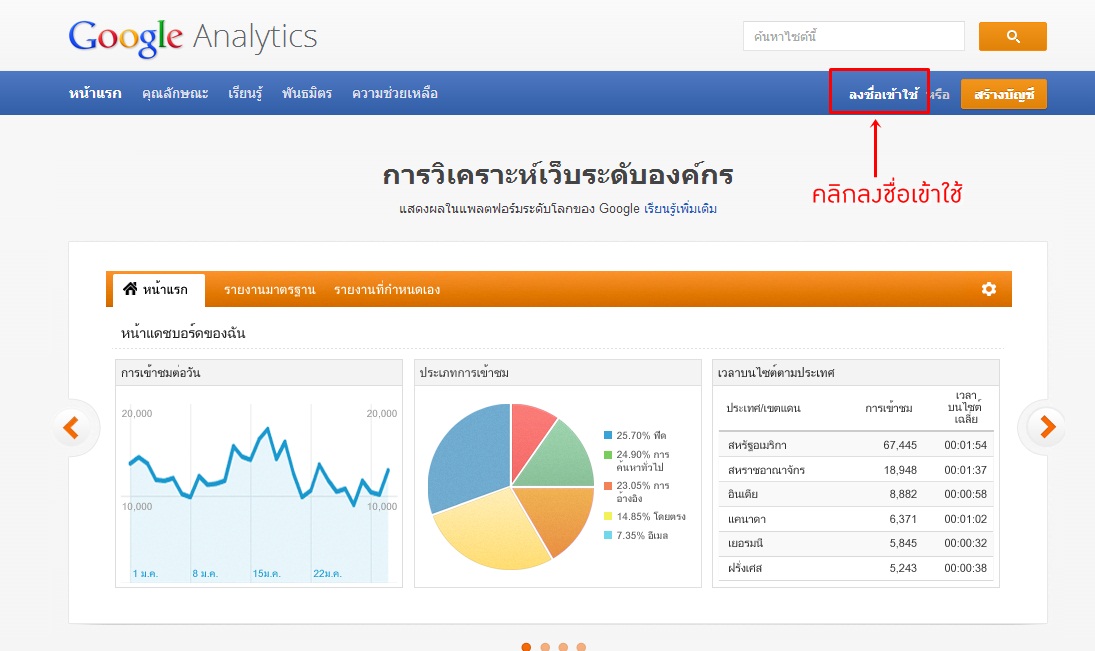Click the การเข้าชมต่อวัน widget title
Screen dimensions: 1095x651
[x=161, y=373]
